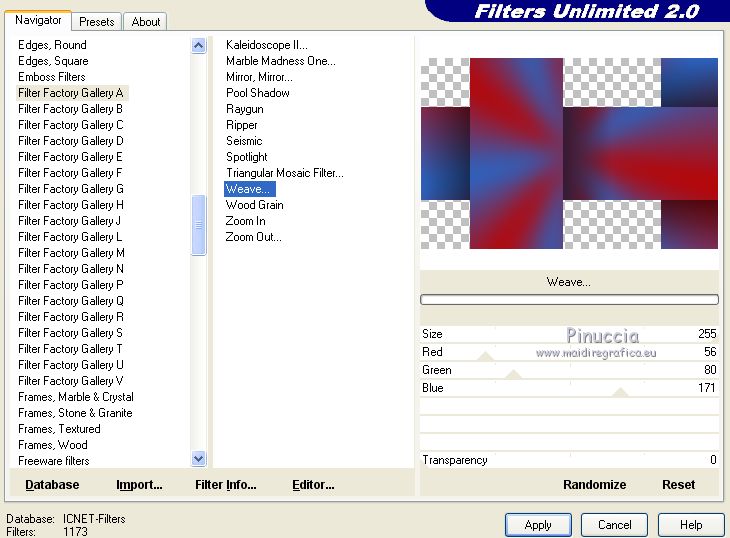Choose the Seismic filter

click(x=244, y=141)
